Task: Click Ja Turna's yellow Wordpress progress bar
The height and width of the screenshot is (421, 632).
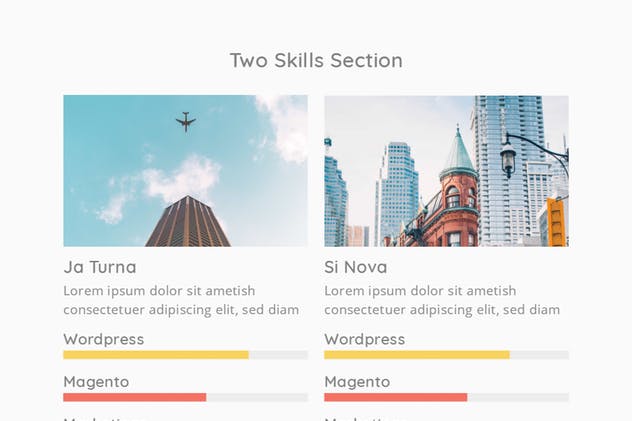Action: coord(156,355)
